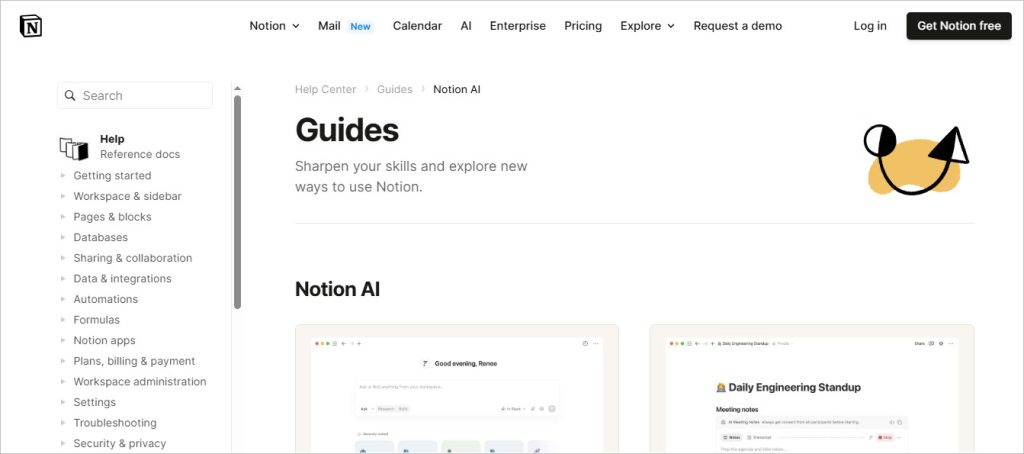Expand the Pages & blocks arrow
The height and width of the screenshot is (454, 1024).
click(63, 216)
